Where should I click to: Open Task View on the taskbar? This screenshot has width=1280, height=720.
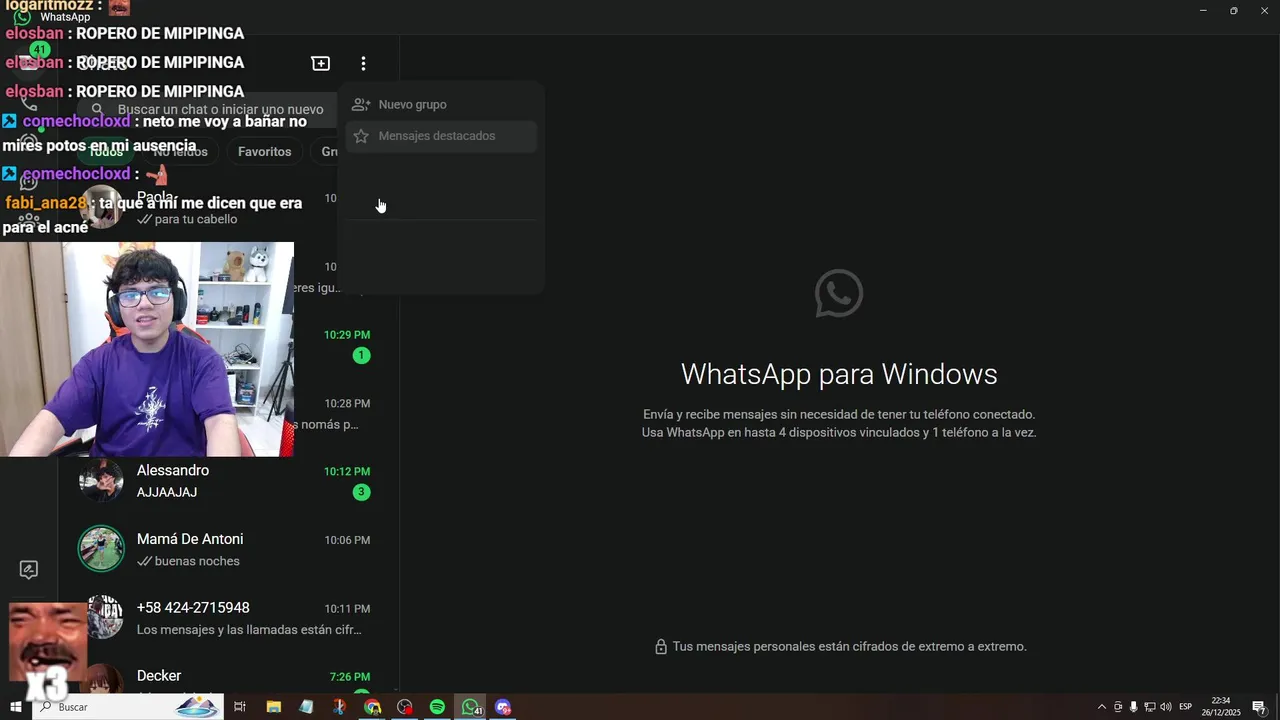pos(240,707)
